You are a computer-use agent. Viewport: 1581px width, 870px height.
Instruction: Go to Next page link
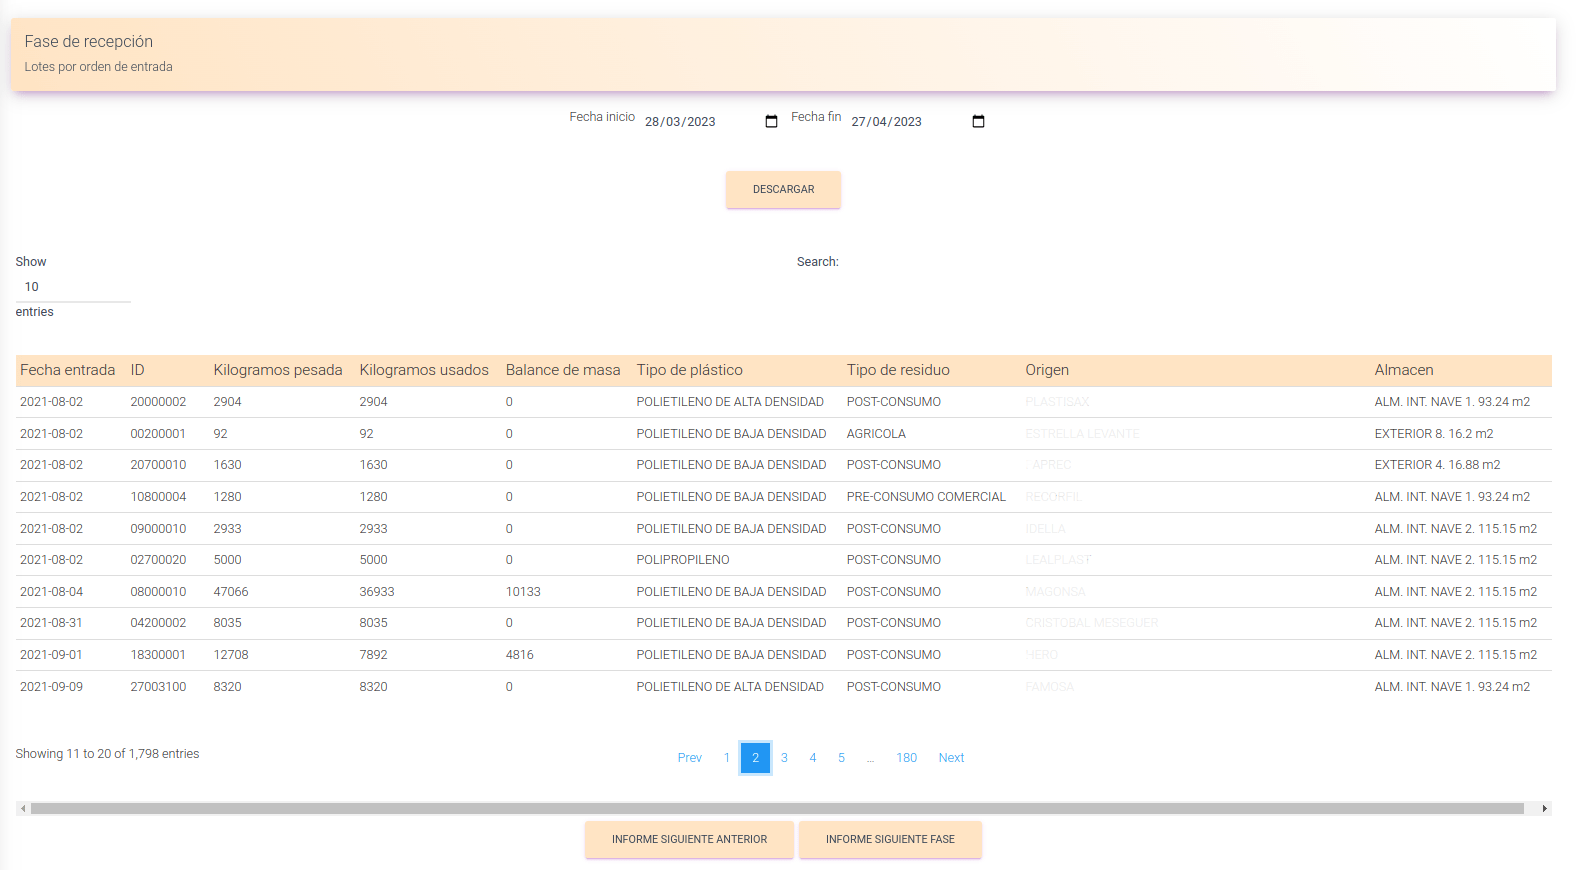click(951, 758)
